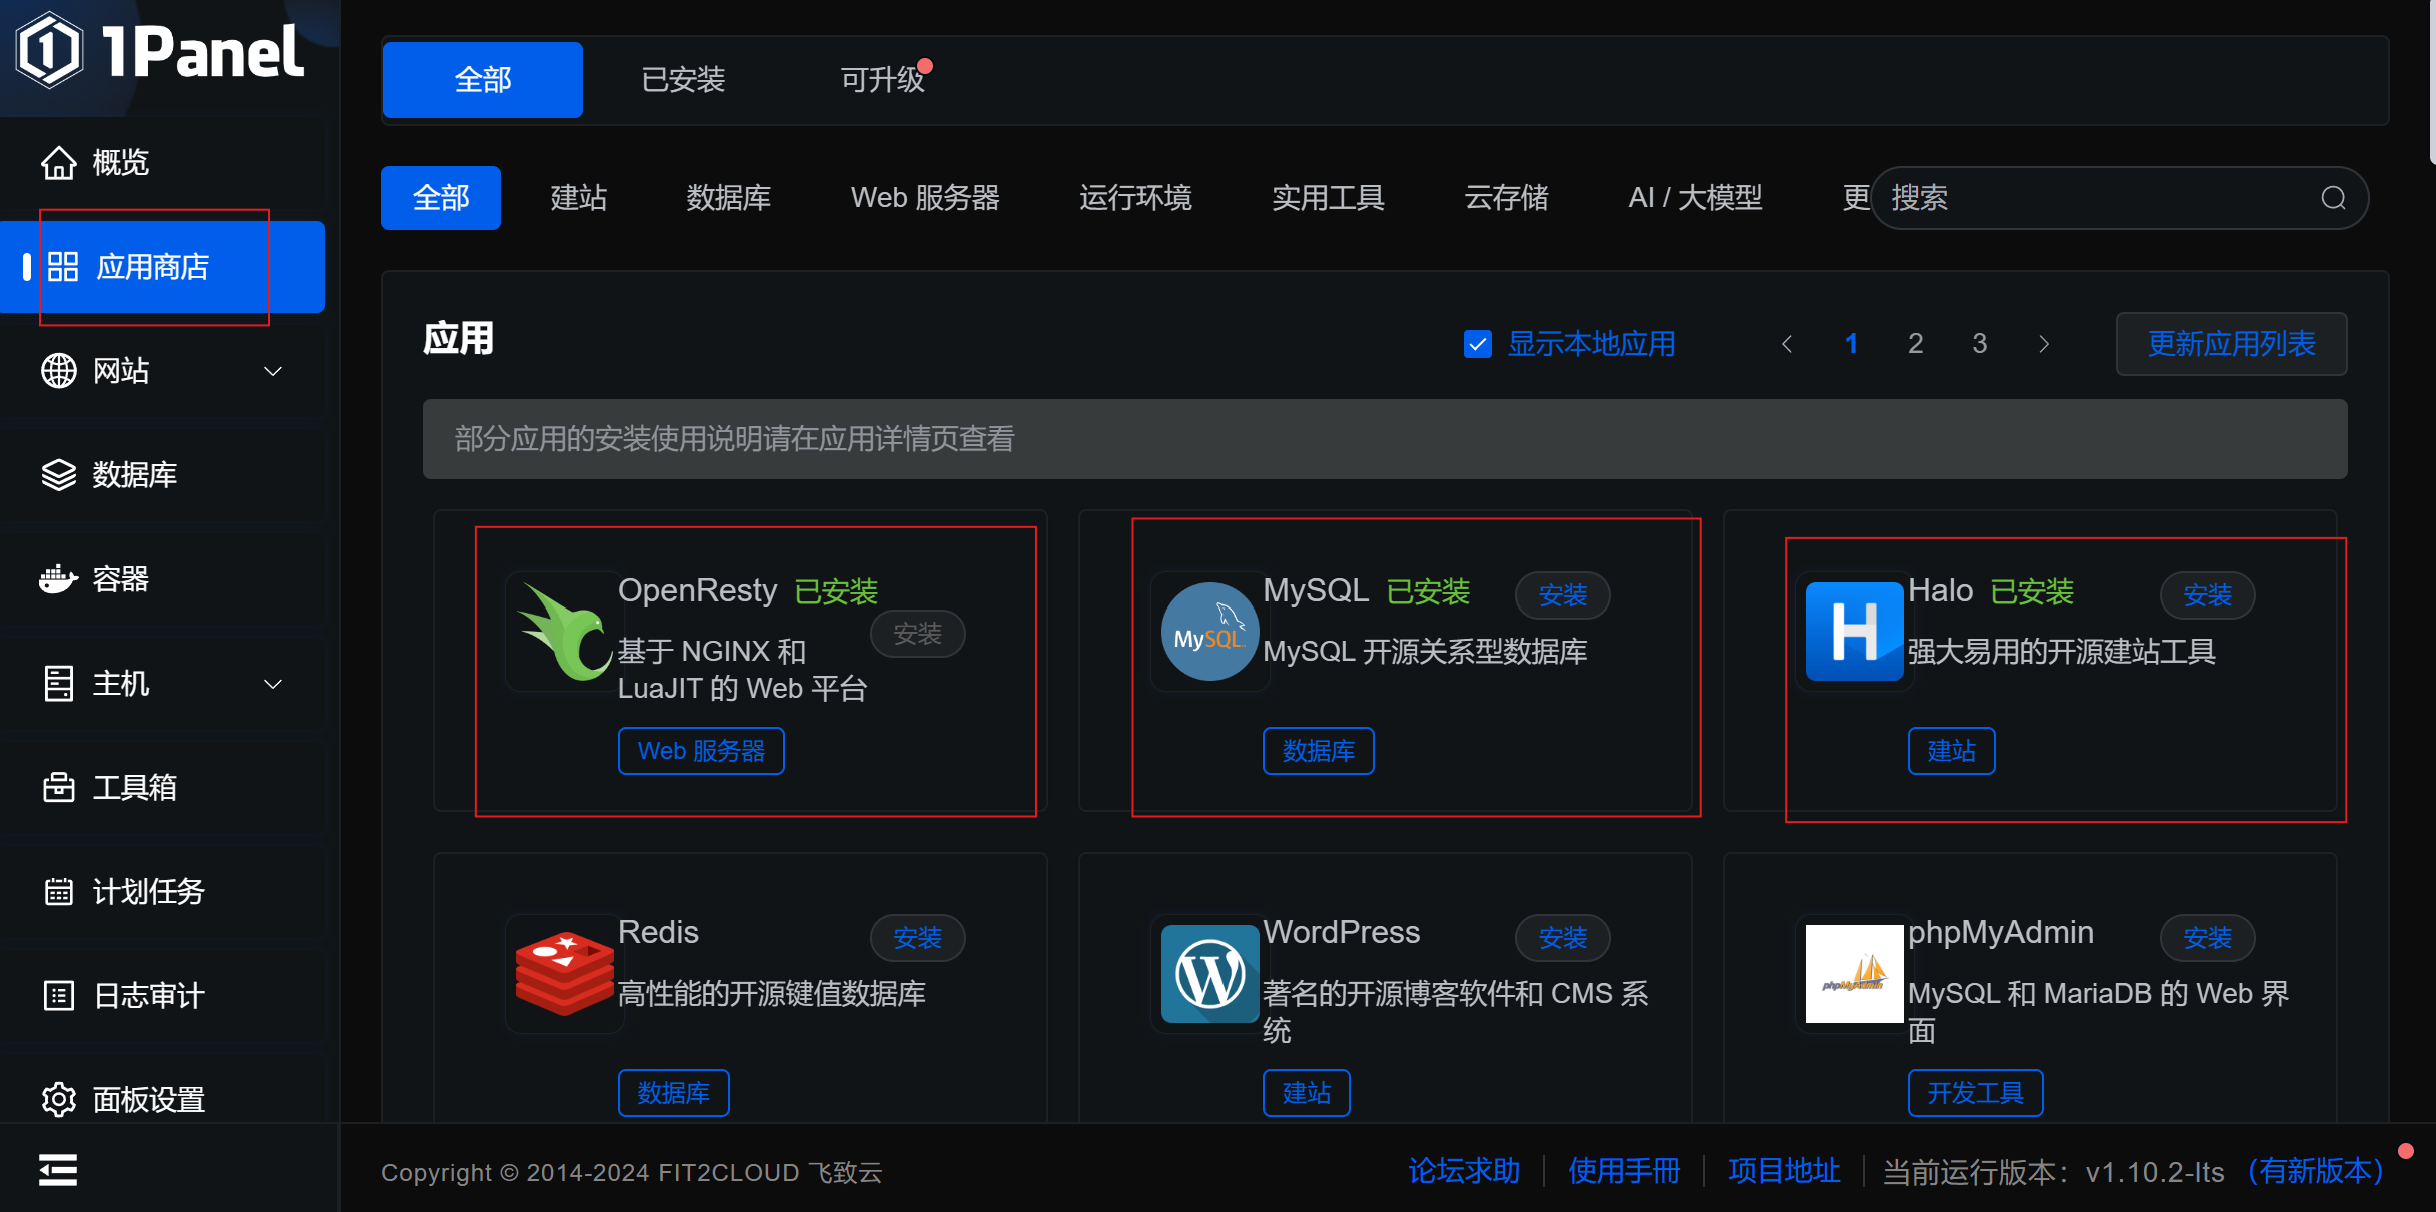Click the 更新应用列表 button
Image resolution: width=2436 pixels, height=1212 pixels.
tap(2231, 344)
